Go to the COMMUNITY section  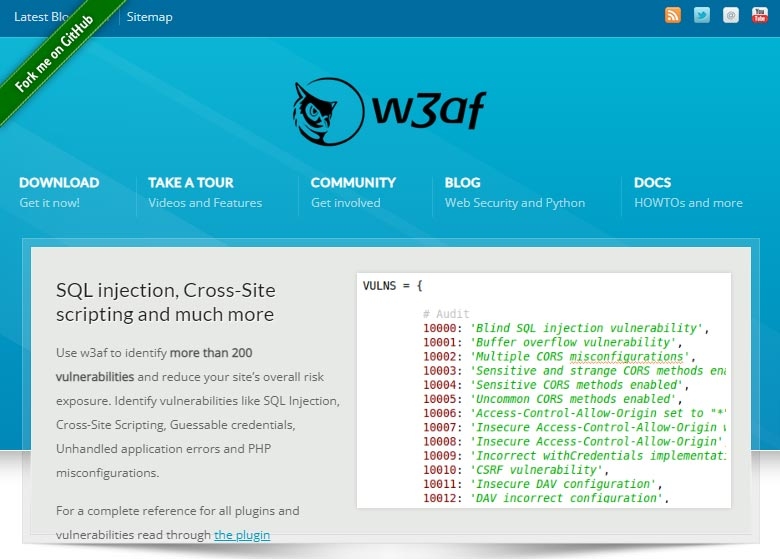click(353, 183)
